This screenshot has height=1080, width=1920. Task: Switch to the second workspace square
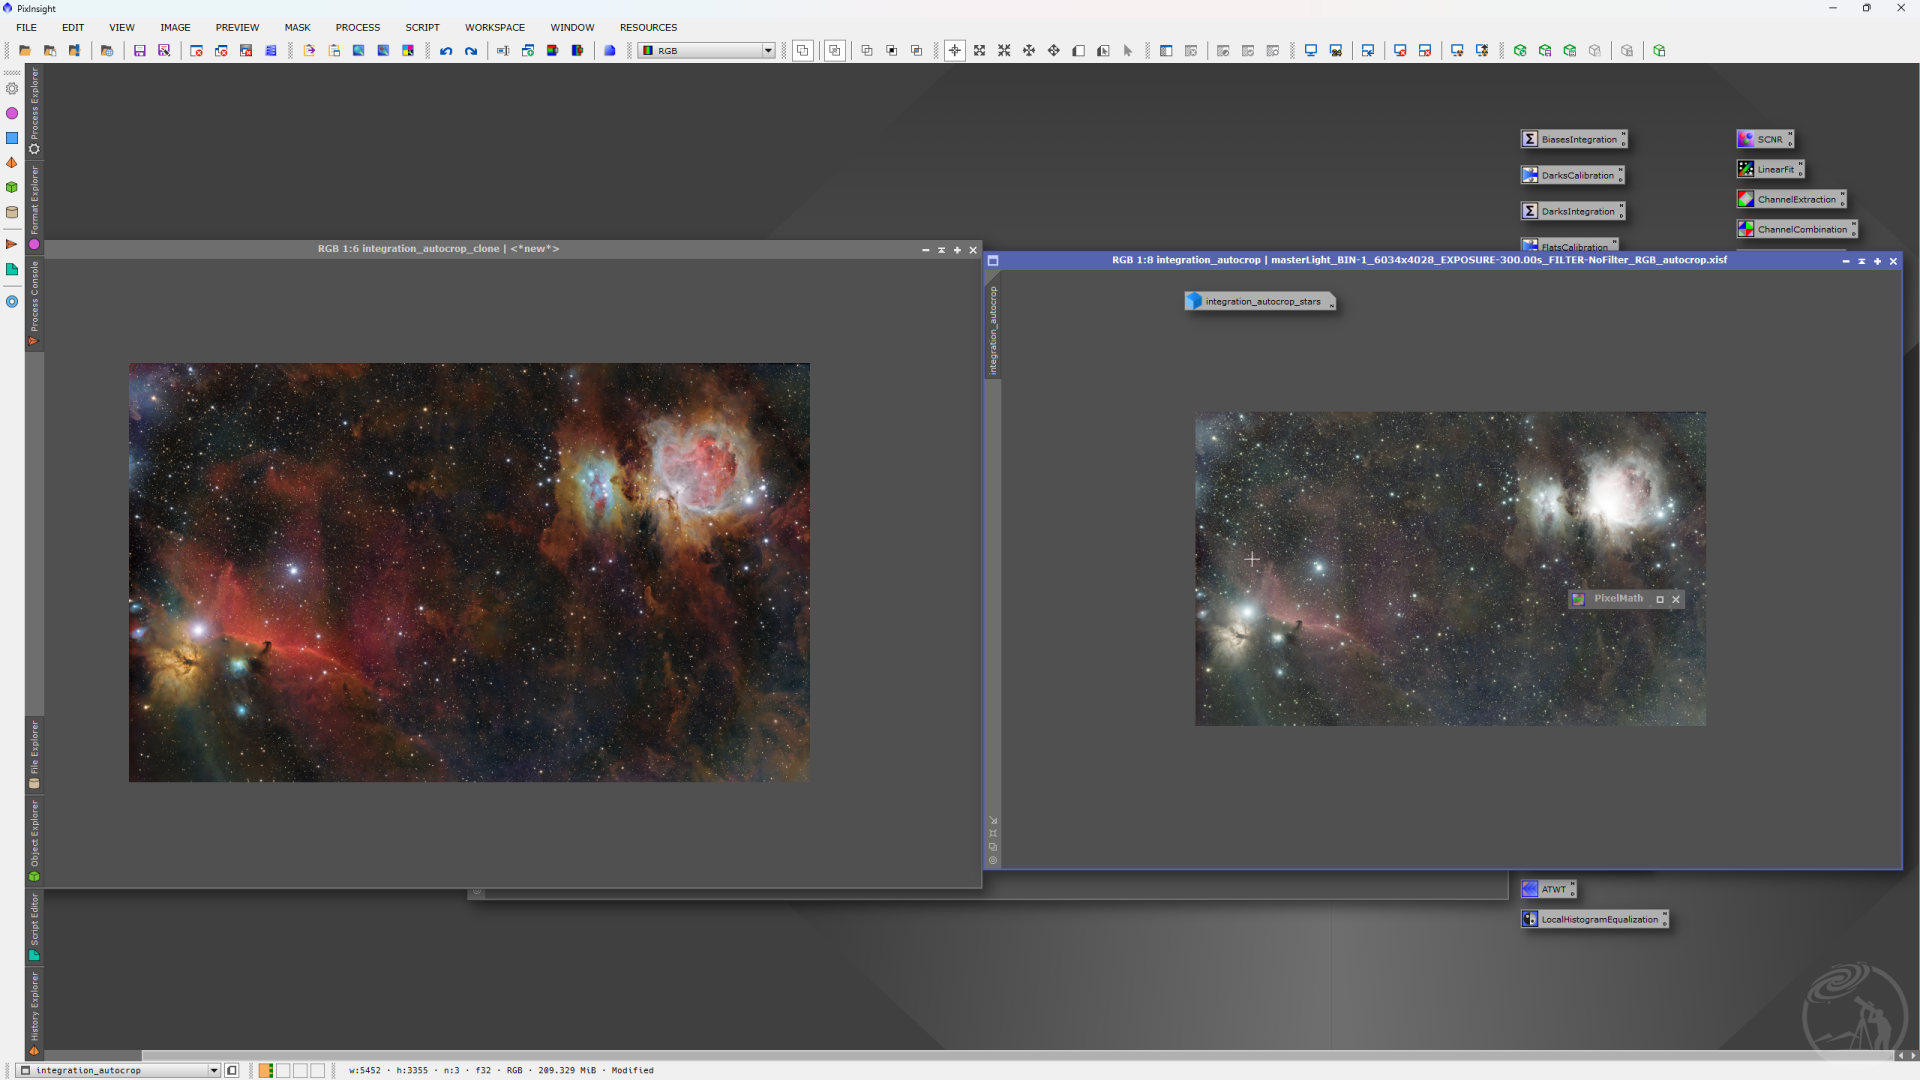click(x=284, y=1071)
